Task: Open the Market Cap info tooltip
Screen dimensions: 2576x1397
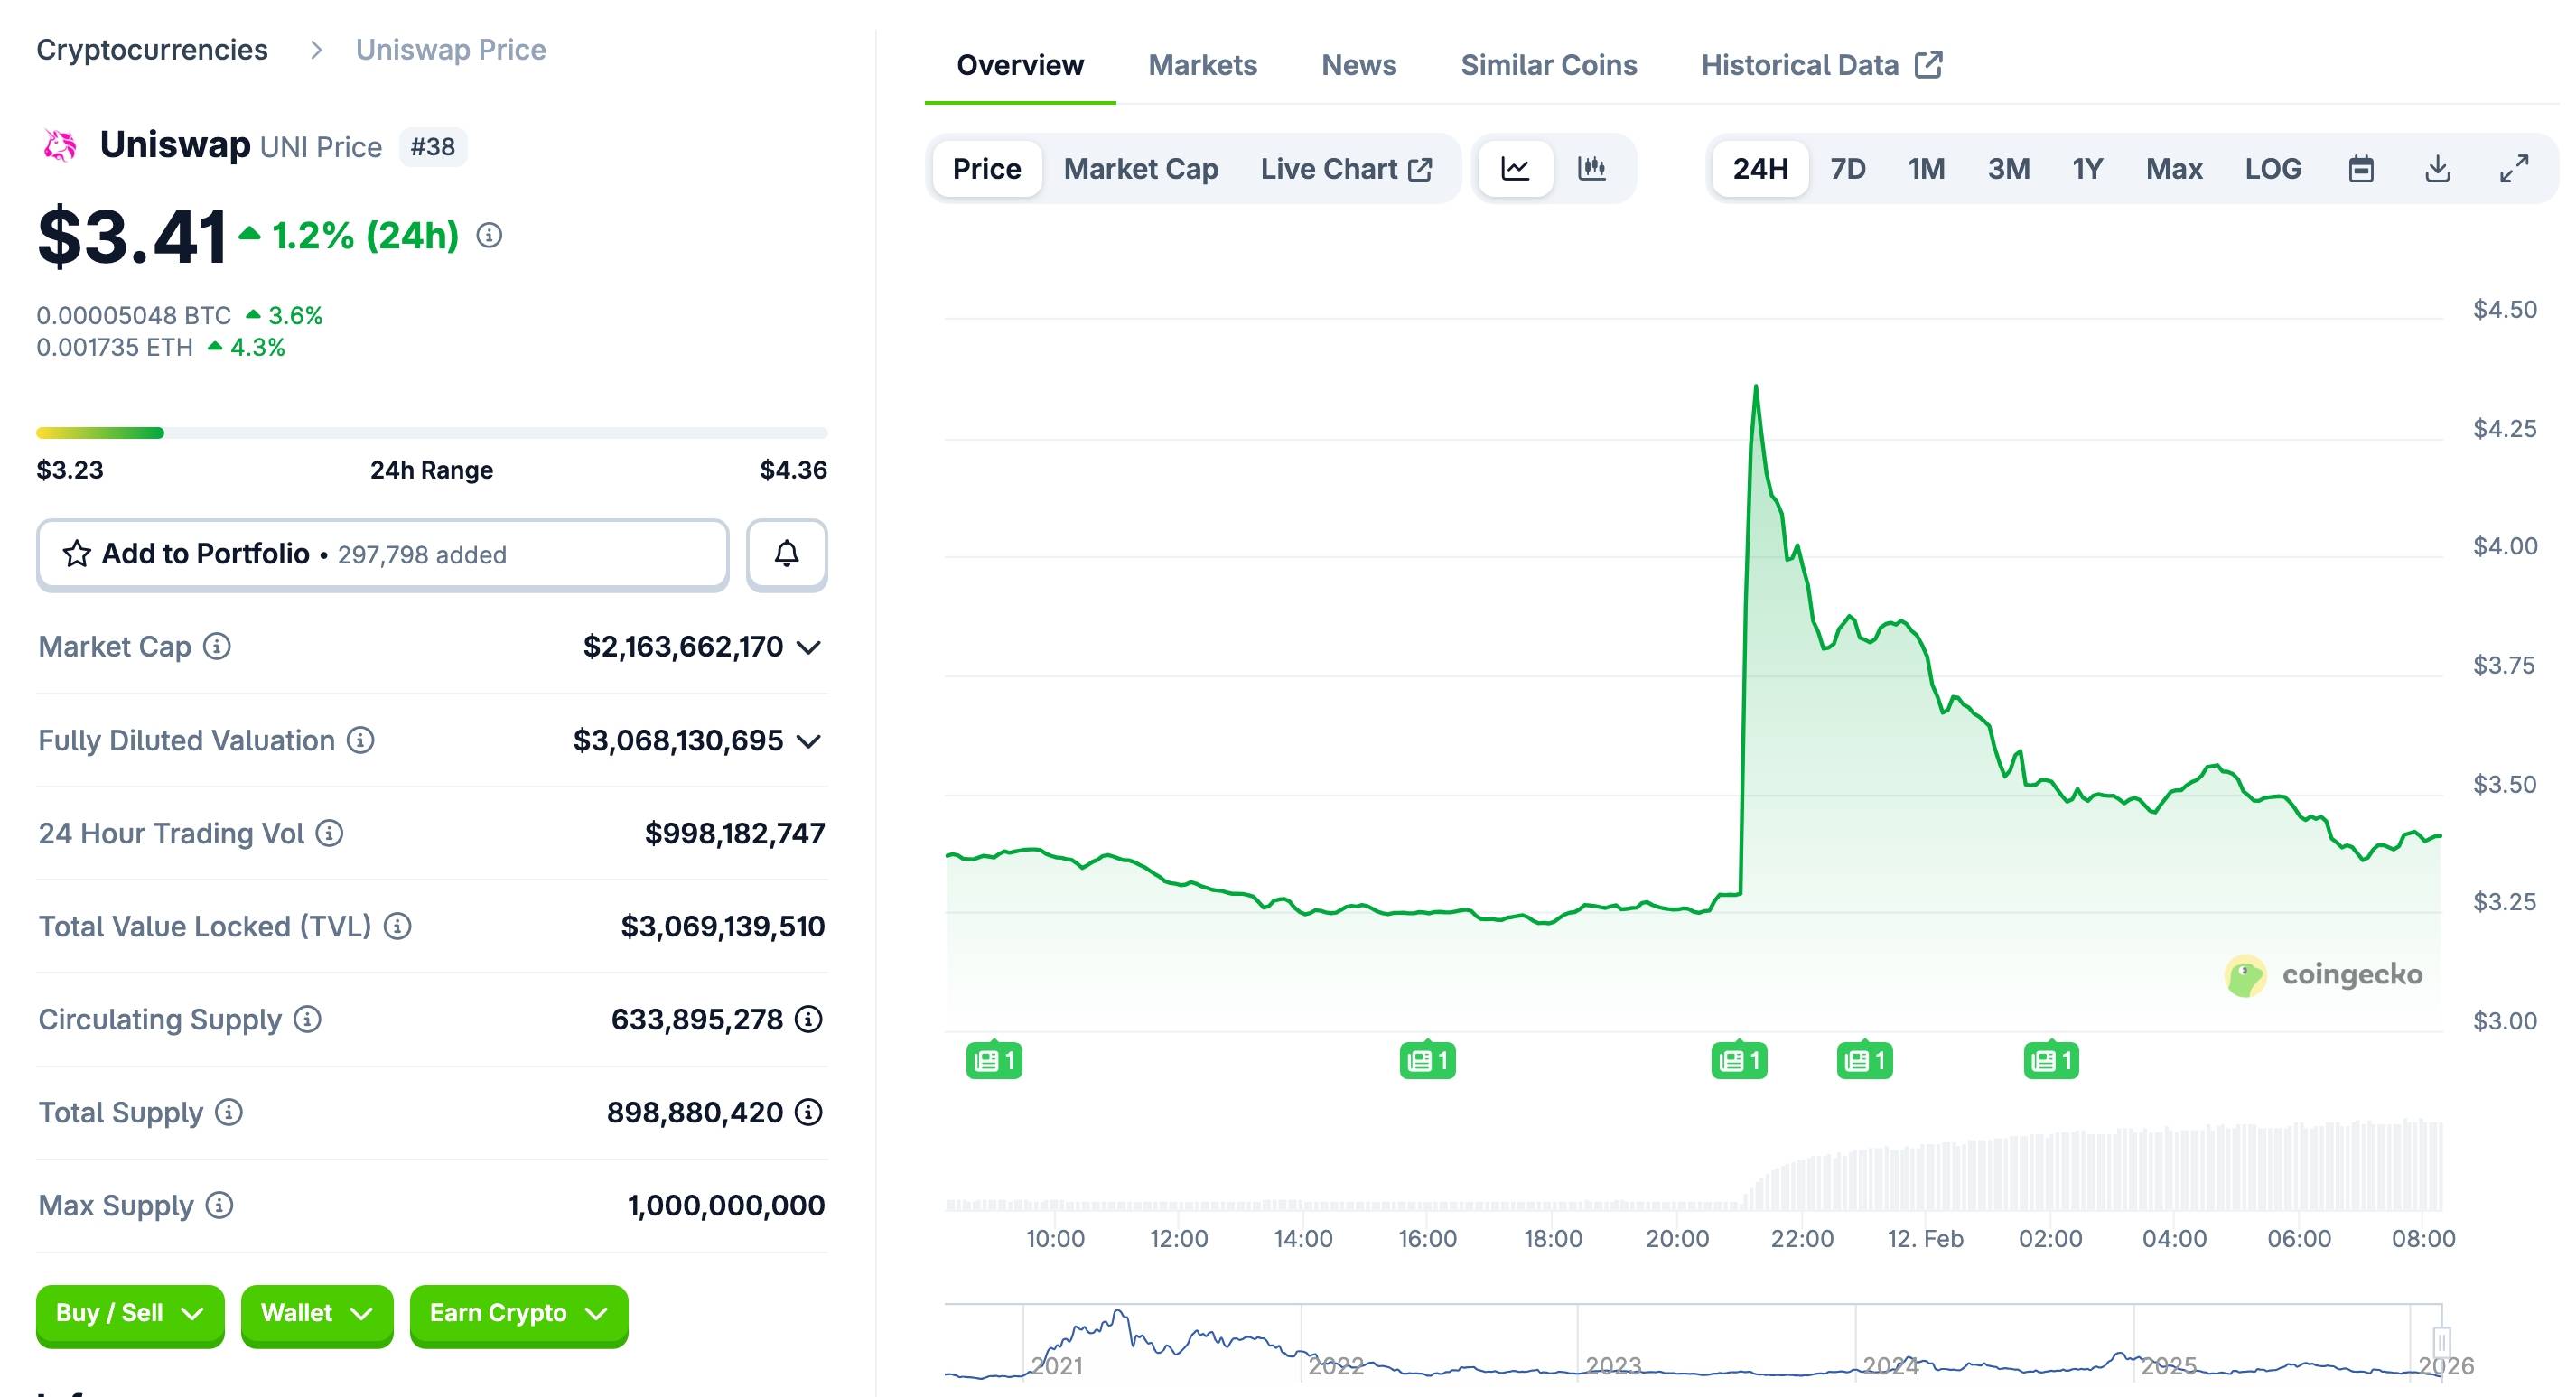Action: [218, 647]
